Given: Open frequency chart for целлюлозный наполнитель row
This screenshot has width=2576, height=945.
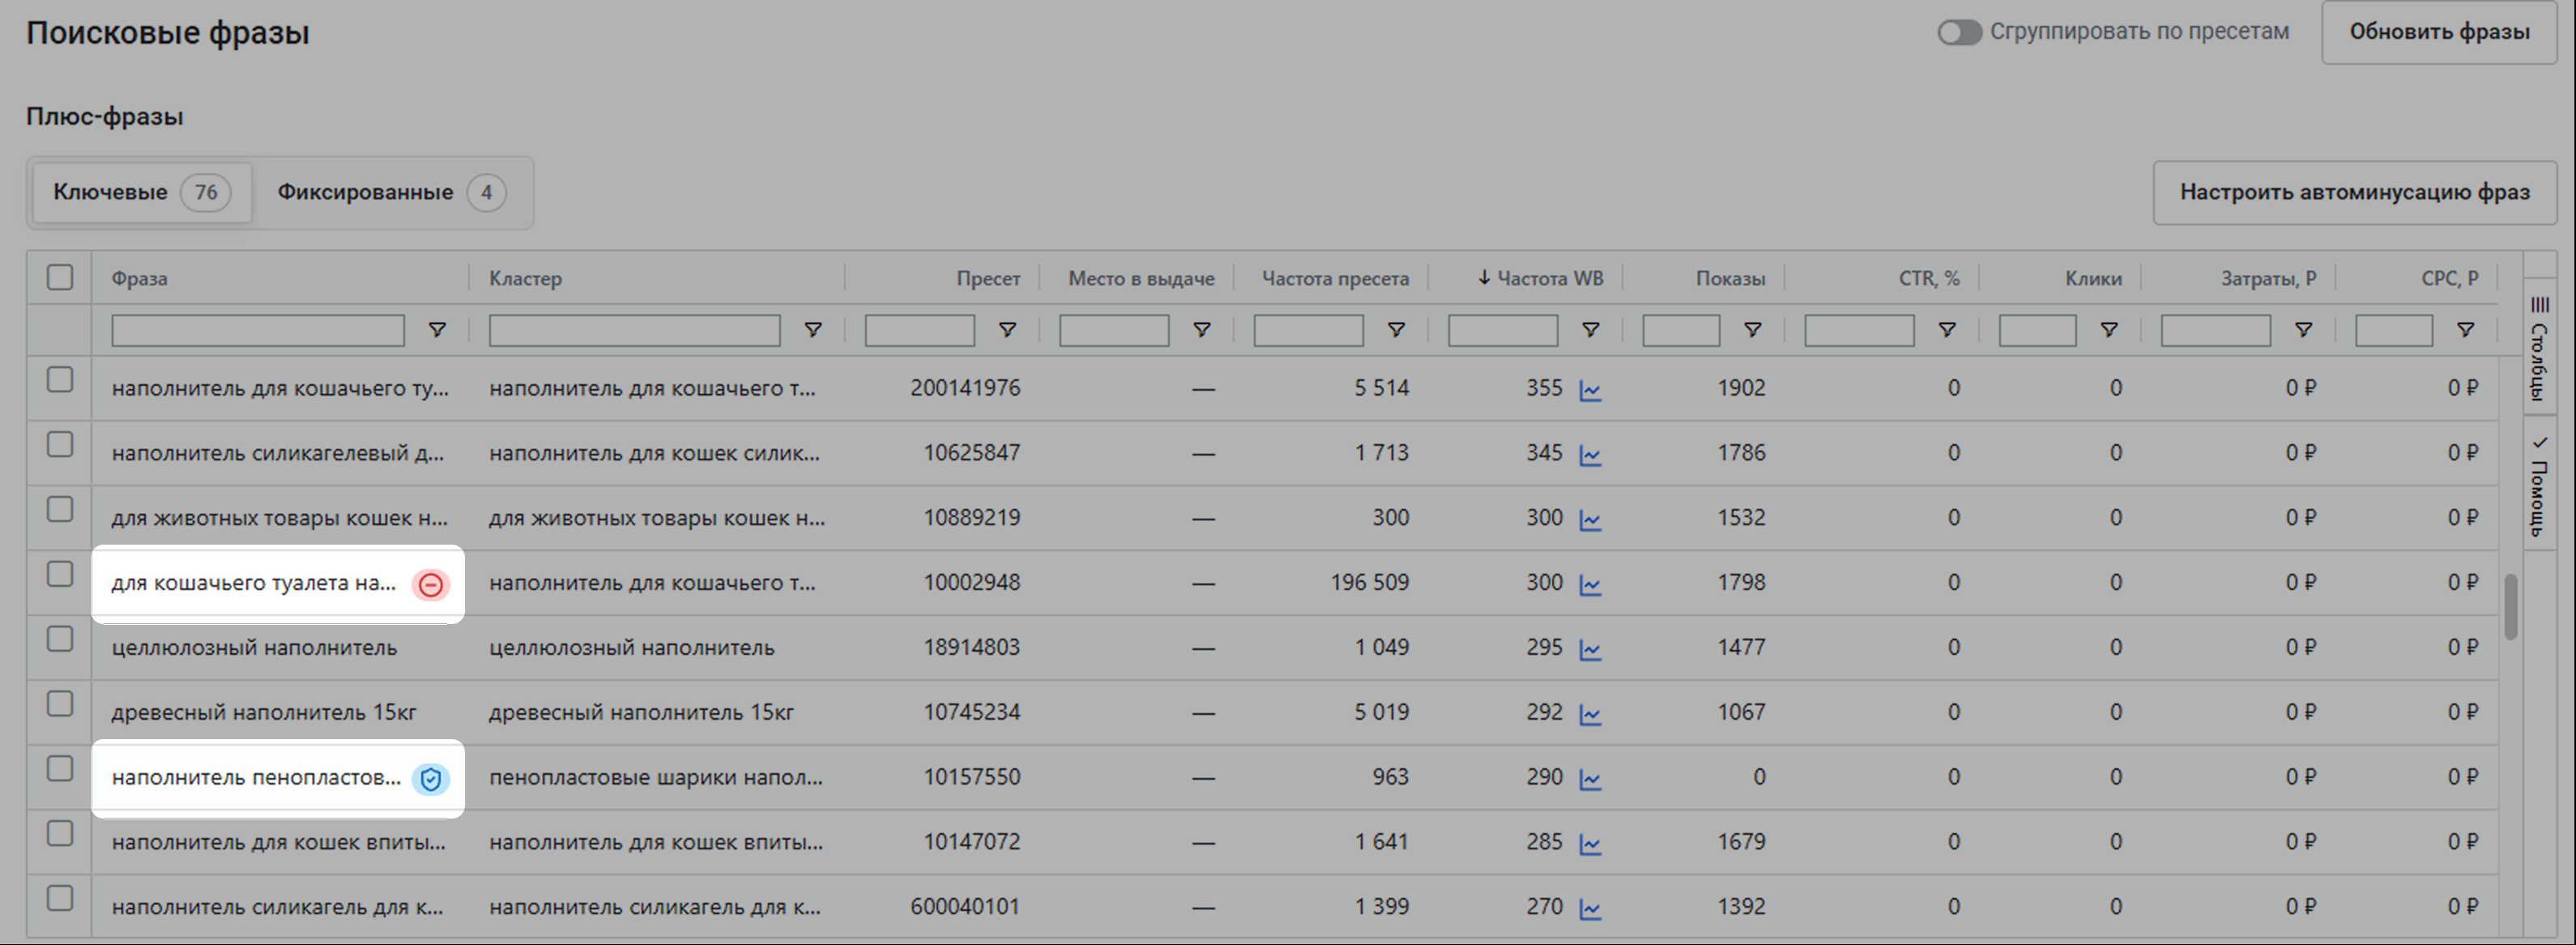Looking at the screenshot, I should (x=1590, y=650).
